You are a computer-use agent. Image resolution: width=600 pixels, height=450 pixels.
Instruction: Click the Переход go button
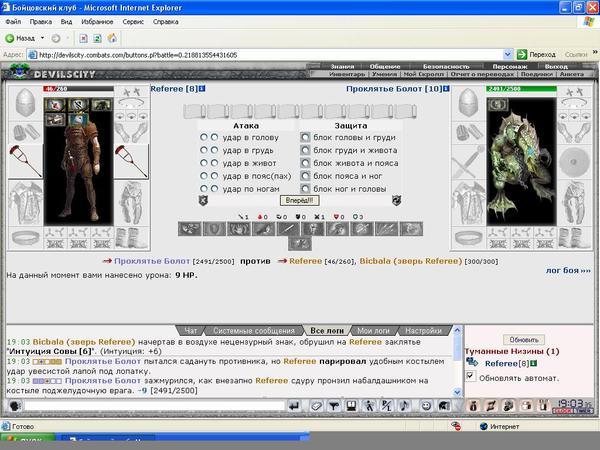coord(536,55)
